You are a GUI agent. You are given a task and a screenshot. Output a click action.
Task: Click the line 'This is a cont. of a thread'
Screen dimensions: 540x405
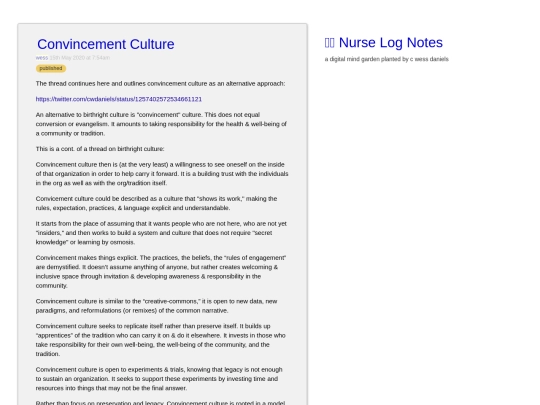tap(100, 149)
